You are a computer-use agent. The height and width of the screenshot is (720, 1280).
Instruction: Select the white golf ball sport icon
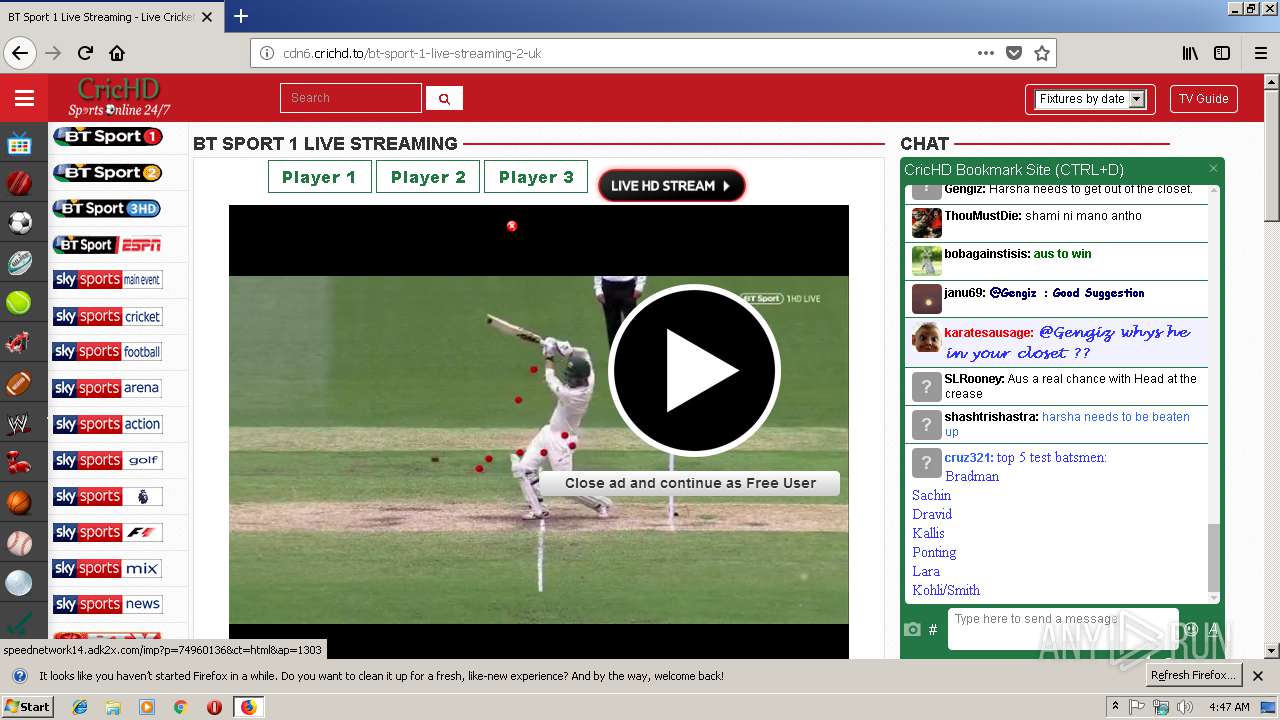click(19, 583)
